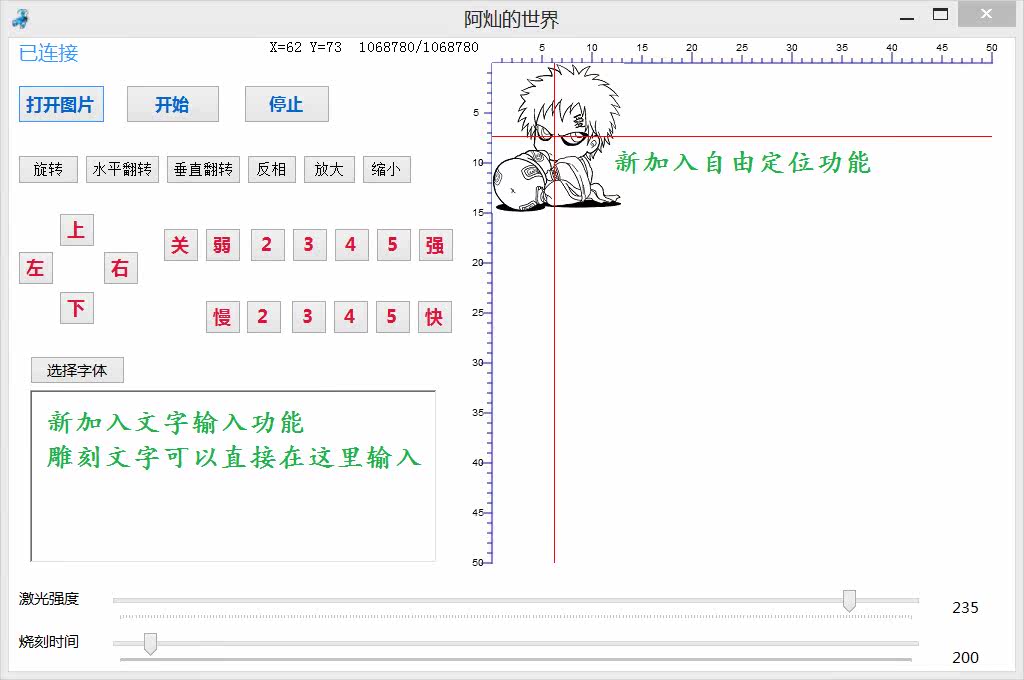Open the 选择字体 font chooser

[x=77, y=370]
